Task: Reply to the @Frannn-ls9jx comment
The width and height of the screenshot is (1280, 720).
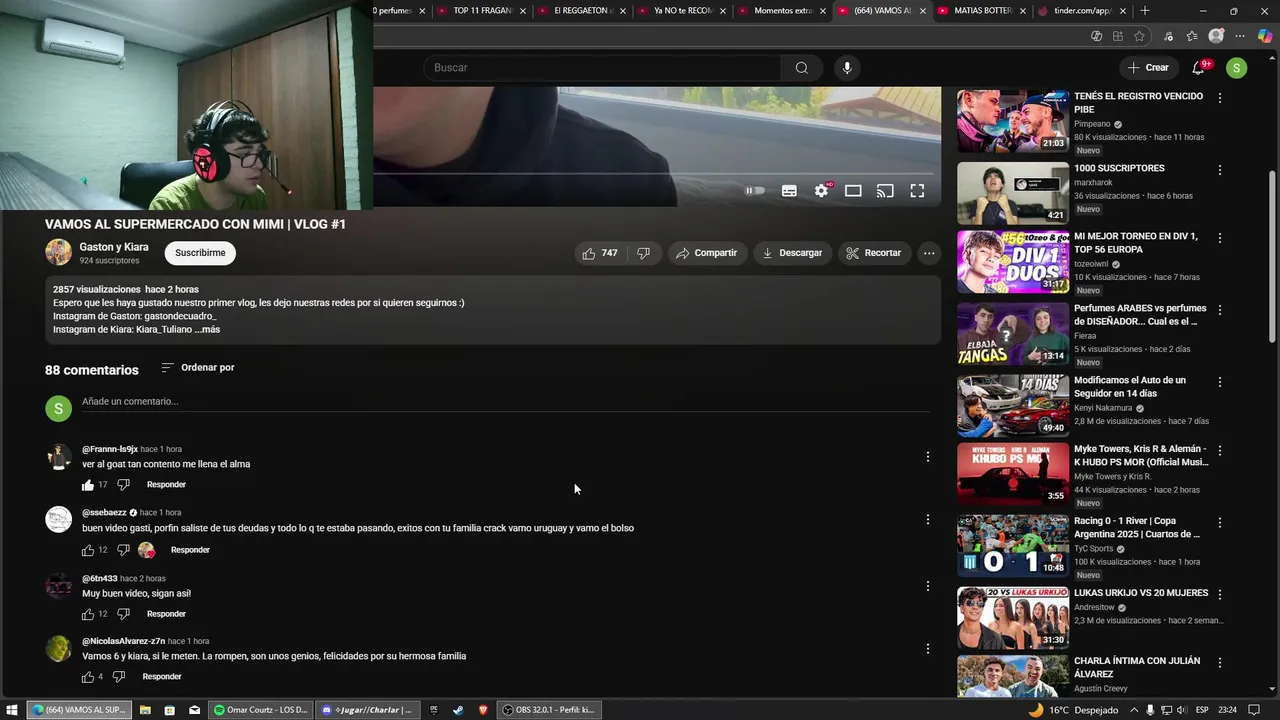Action: click(x=166, y=485)
